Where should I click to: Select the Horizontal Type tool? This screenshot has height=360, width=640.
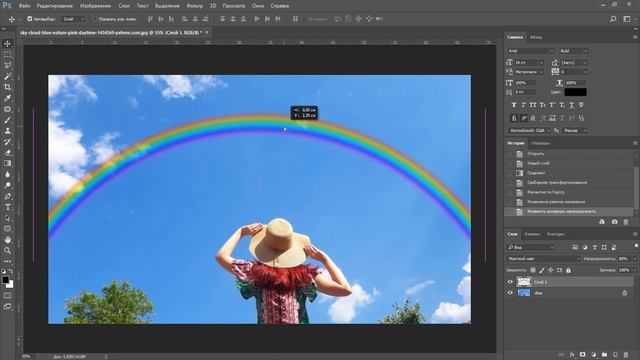[x=7, y=207]
